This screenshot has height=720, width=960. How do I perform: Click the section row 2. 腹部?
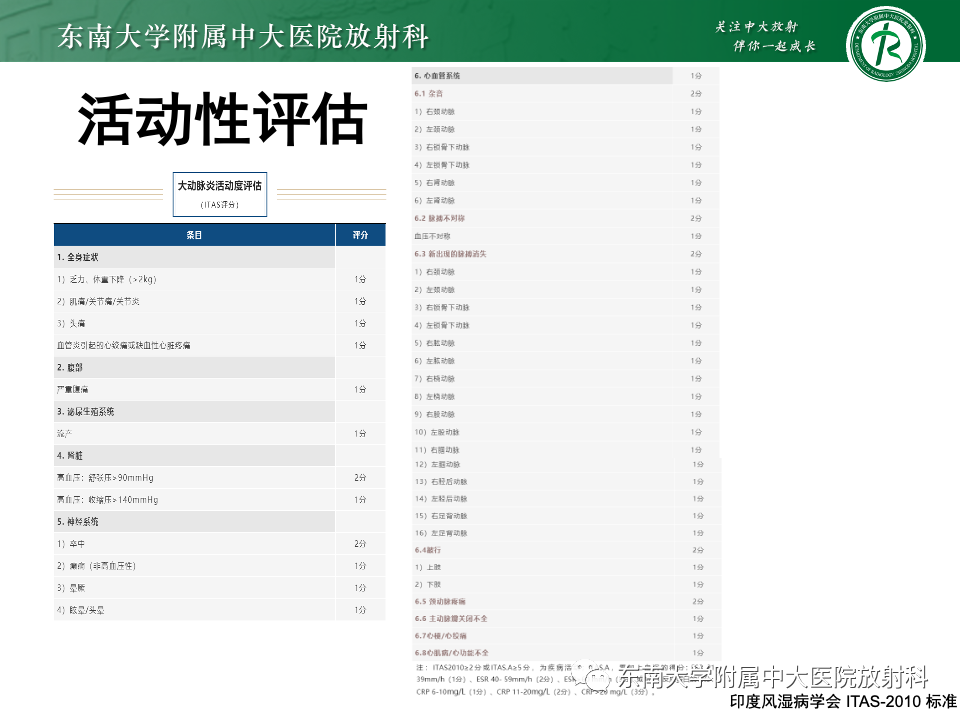click(x=194, y=367)
